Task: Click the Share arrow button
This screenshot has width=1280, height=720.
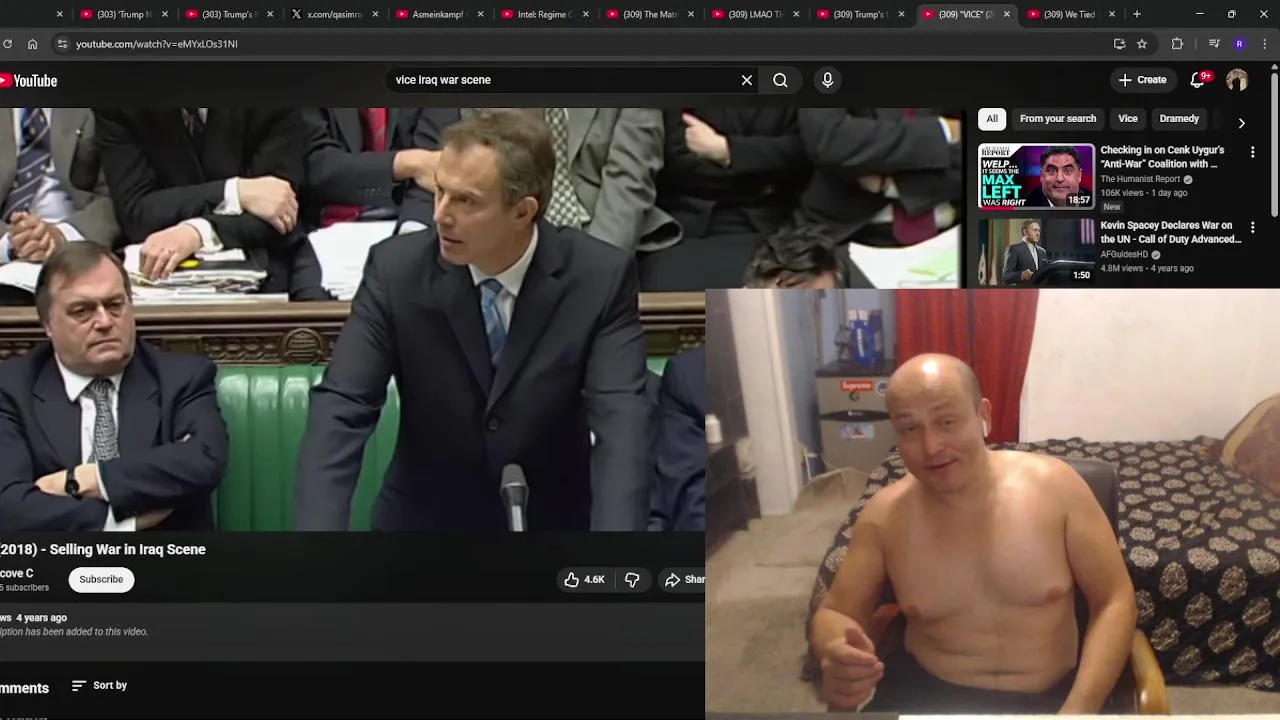Action: pyautogui.click(x=686, y=579)
